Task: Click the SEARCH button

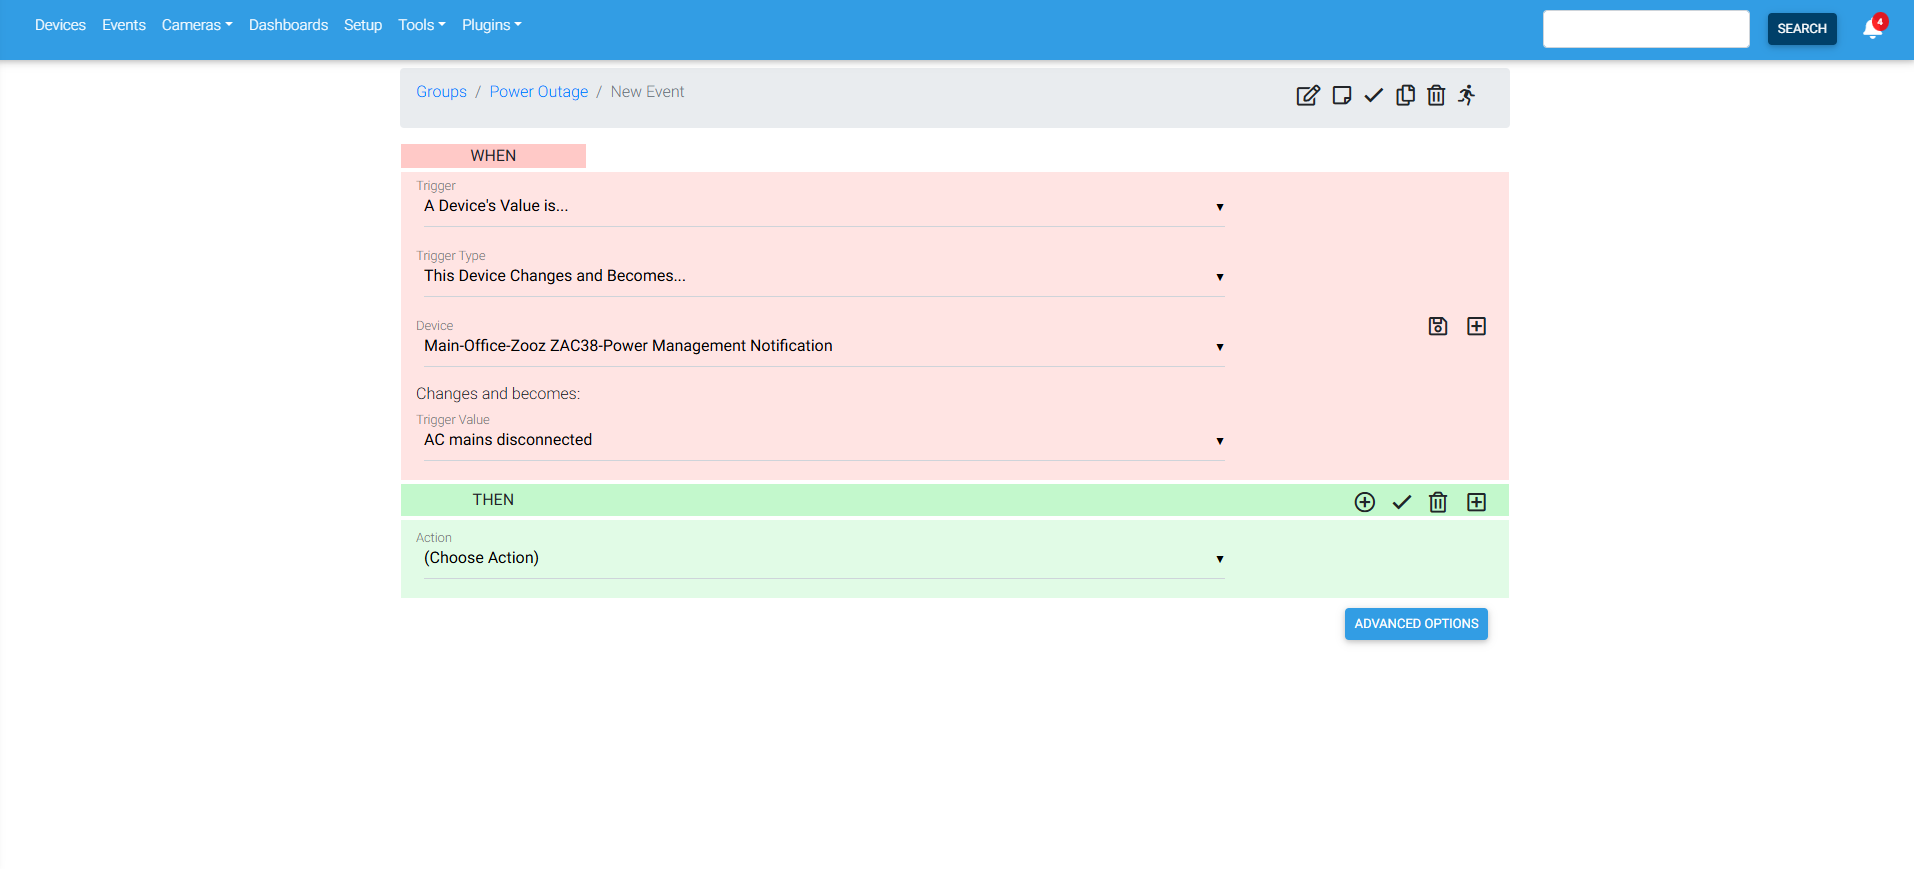Action: 1802,29
